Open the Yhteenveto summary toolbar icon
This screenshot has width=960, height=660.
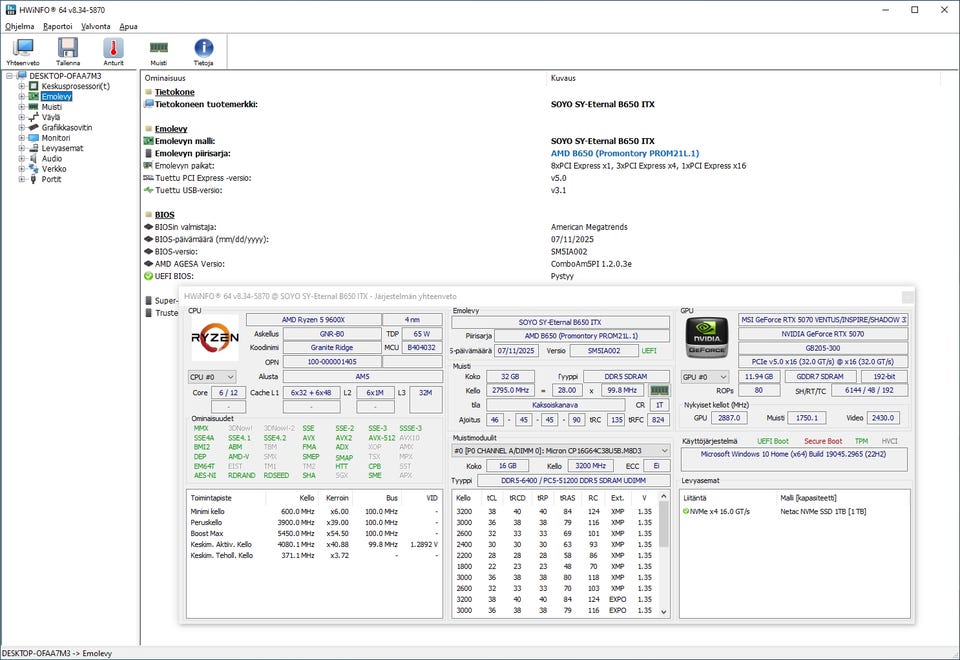pyautogui.click(x=24, y=48)
